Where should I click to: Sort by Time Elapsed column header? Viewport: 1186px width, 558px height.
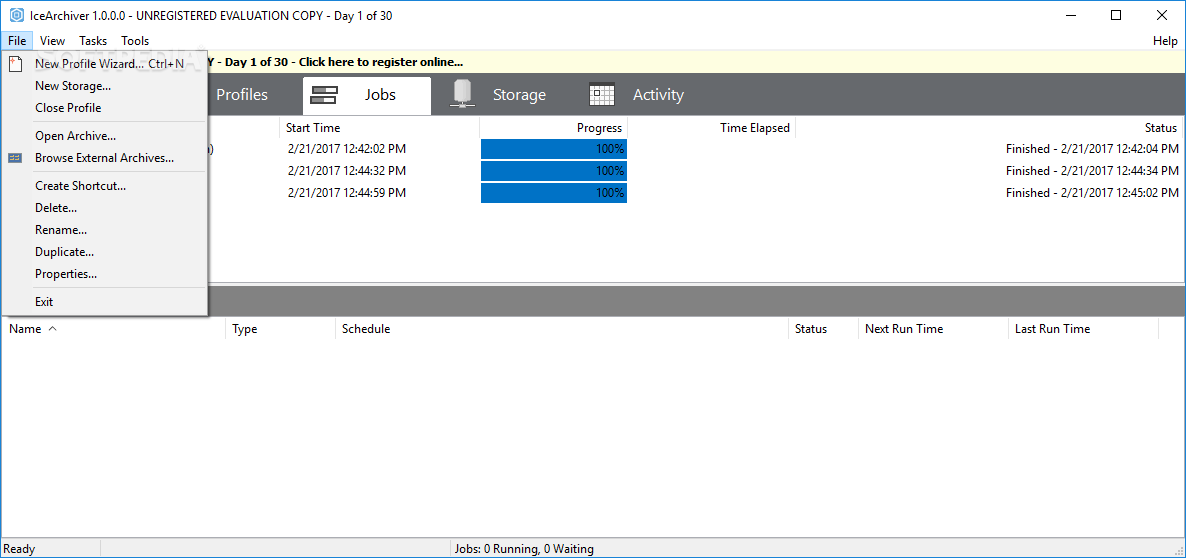pos(712,128)
